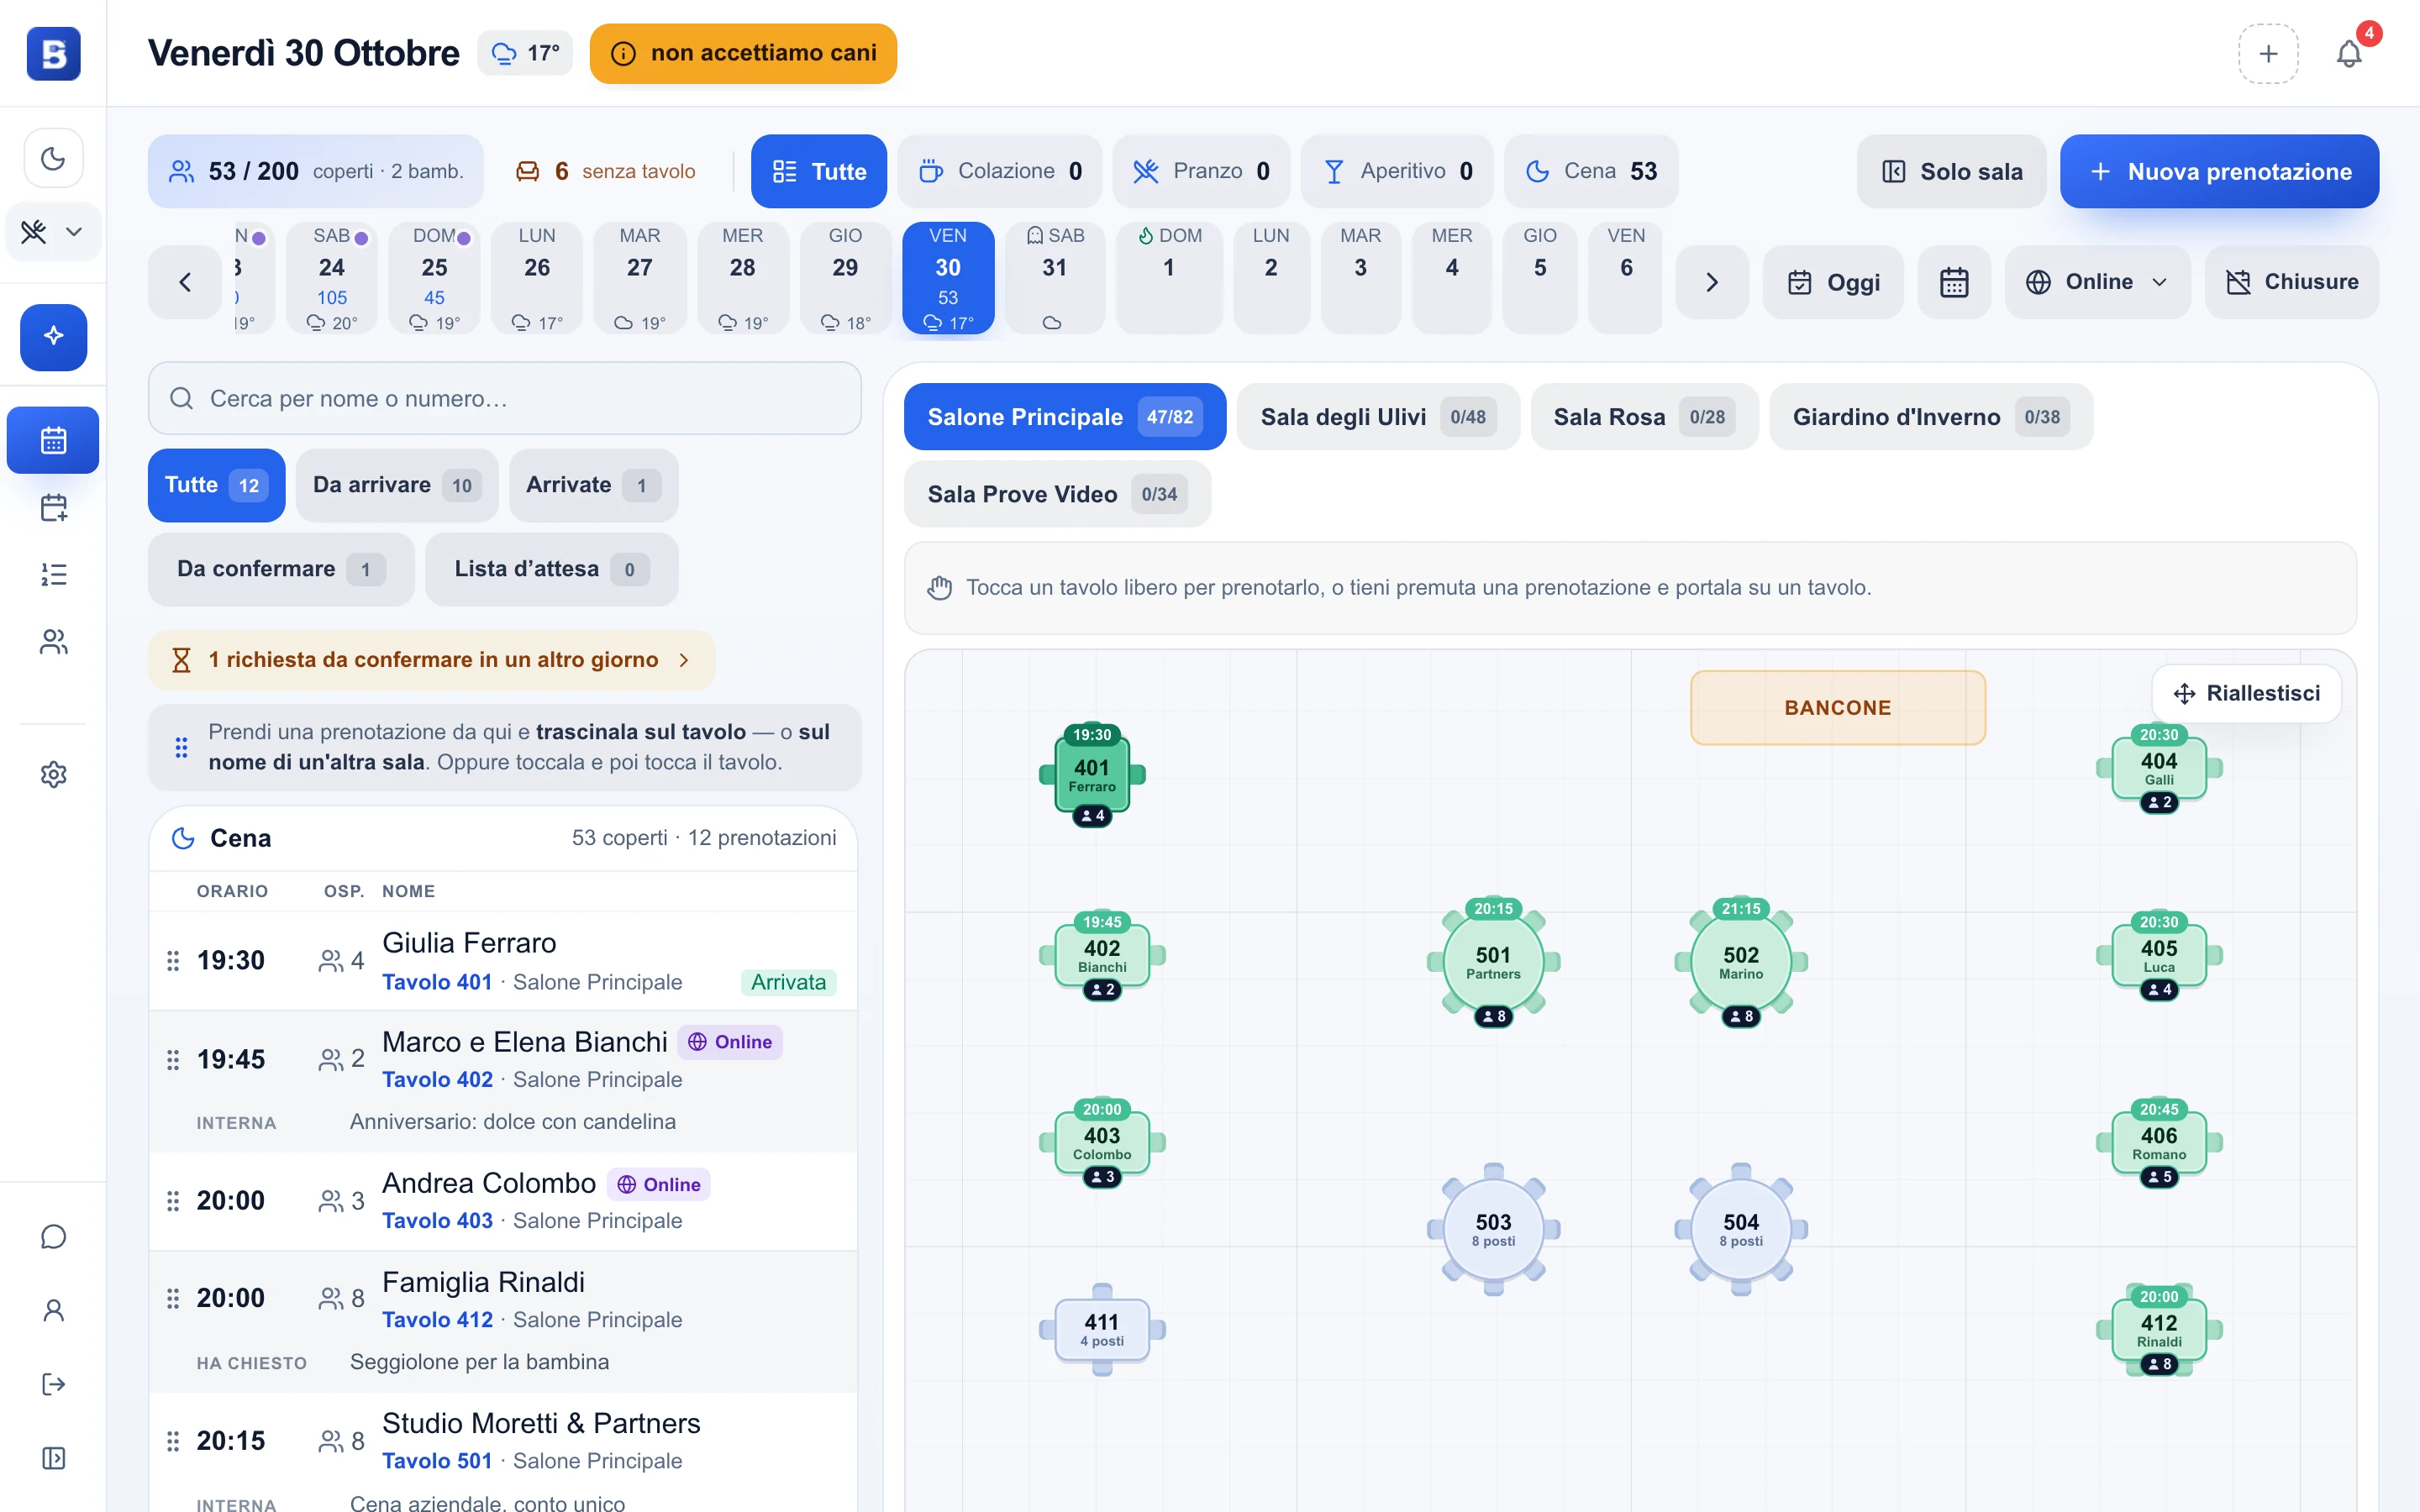
Task: Switch to Sala degli Ulivi tab
Action: coord(1378,417)
